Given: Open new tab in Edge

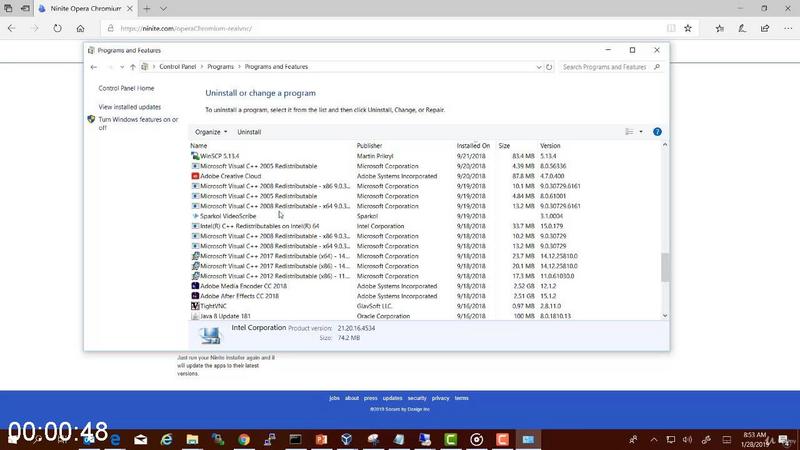Looking at the screenshot, I should (x=147, y=9).
